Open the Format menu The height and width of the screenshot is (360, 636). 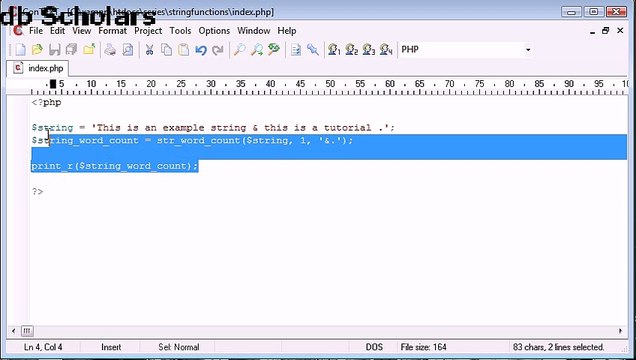112,31
